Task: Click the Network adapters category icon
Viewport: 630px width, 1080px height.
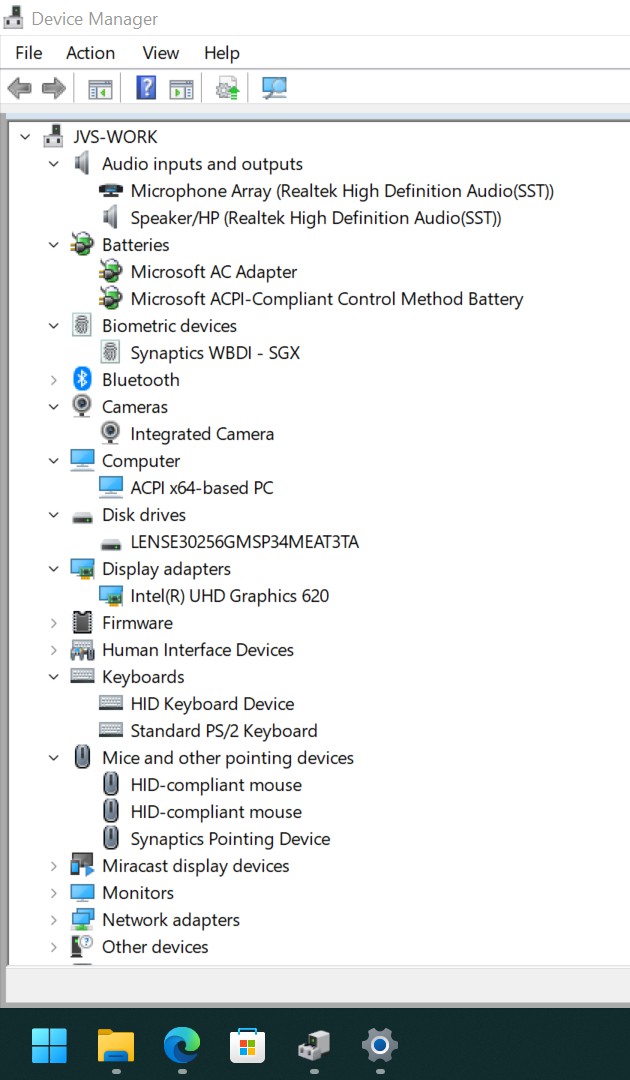Action: (82, 920)
